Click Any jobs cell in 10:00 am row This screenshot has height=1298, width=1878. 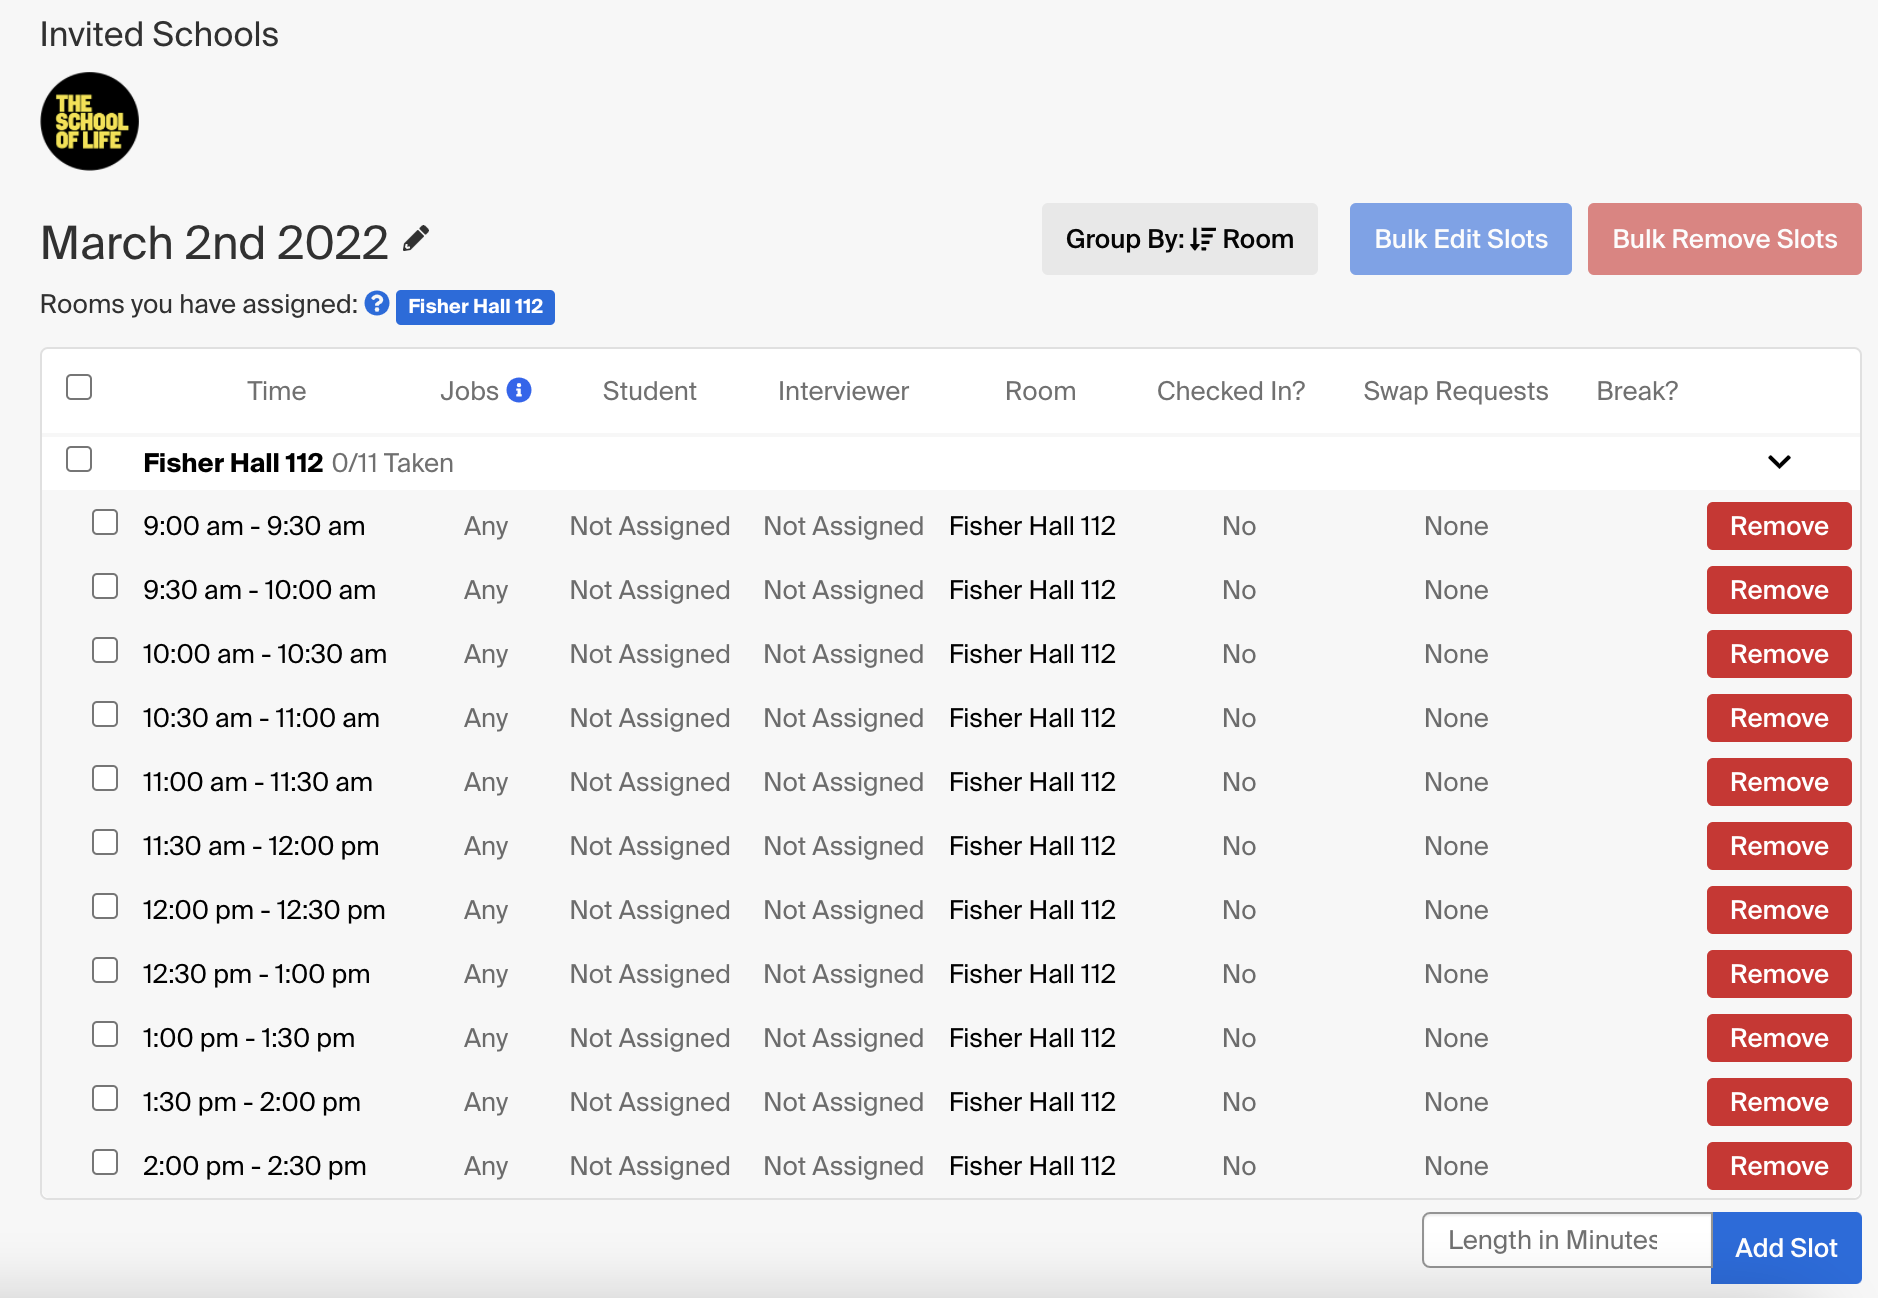pyautogui.click(x=486, y=654)
